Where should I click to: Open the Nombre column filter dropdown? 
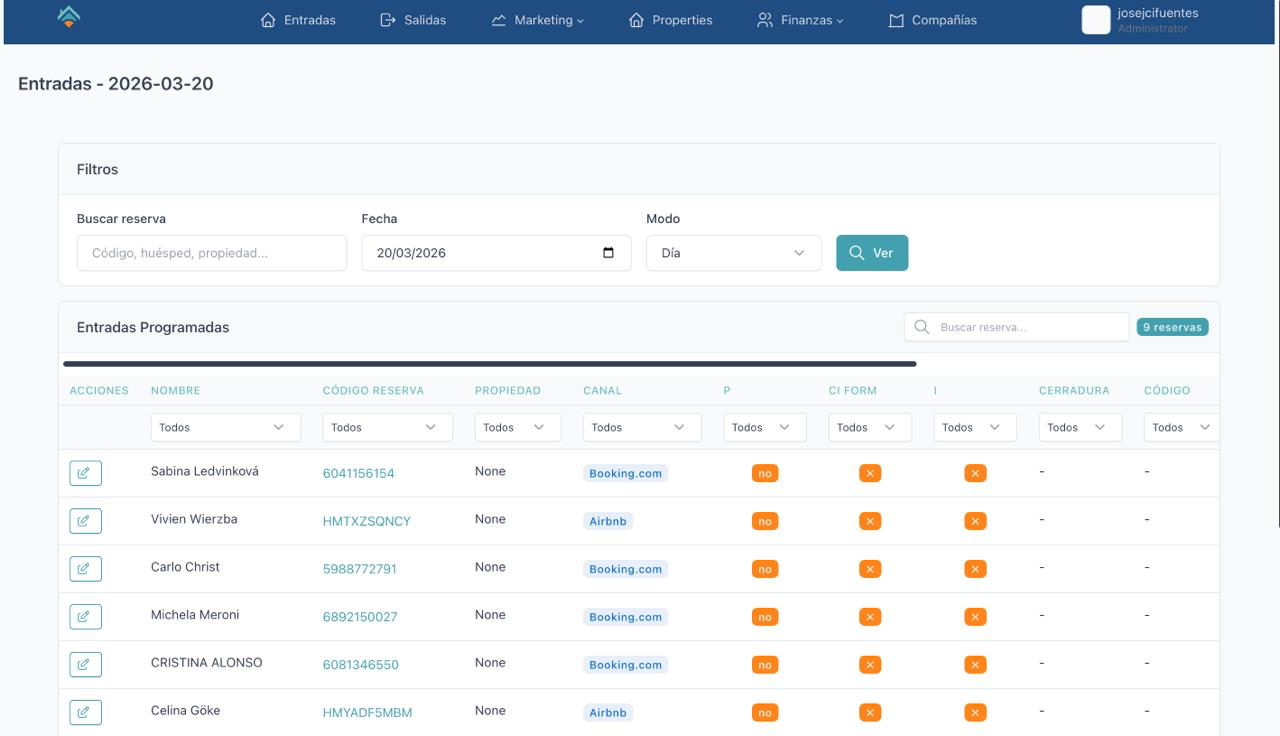[226, 427]
